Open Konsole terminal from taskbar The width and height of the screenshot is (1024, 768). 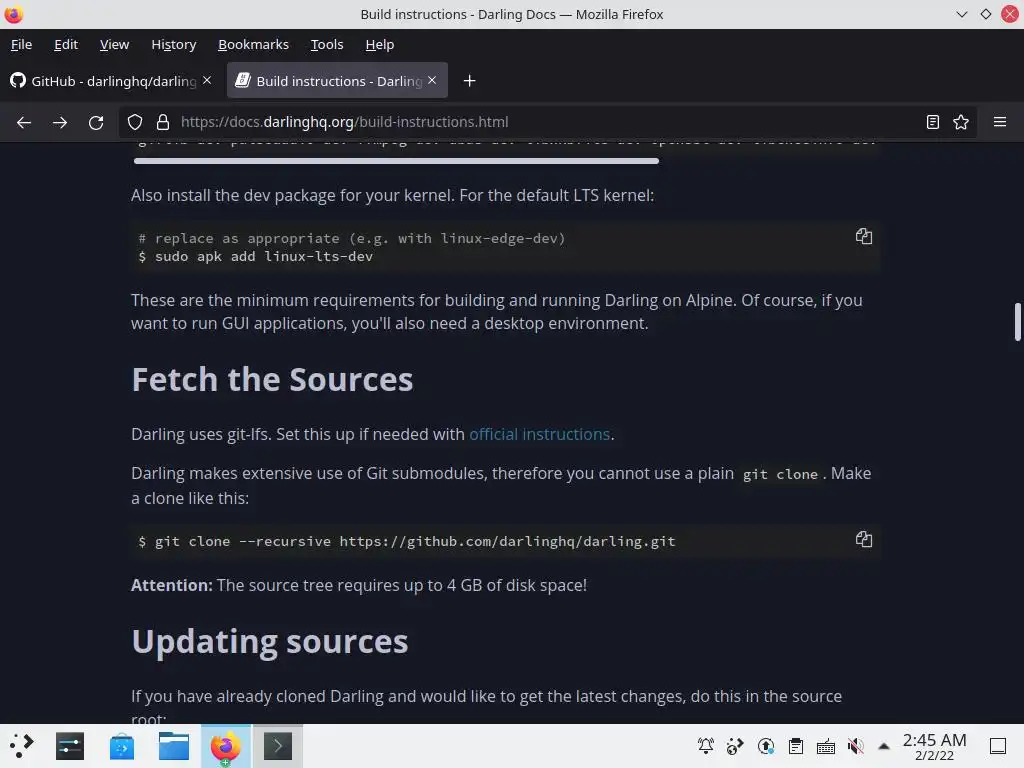click(278, 746)
